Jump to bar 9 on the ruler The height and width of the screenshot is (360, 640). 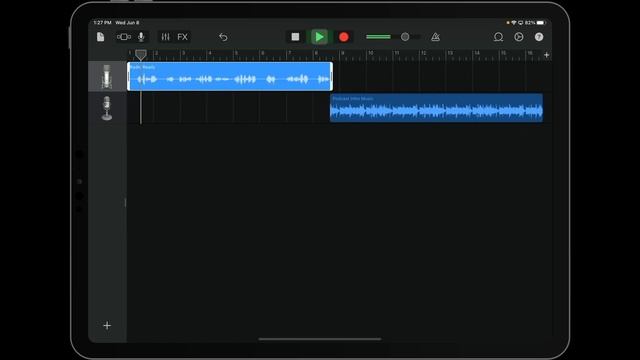342,53
